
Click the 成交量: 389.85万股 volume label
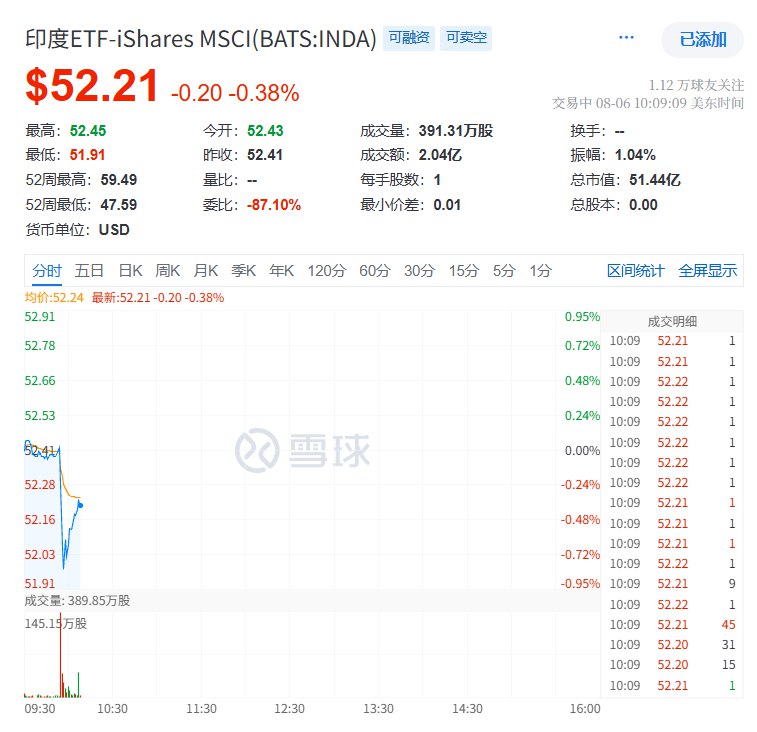[x=77, y=601]
